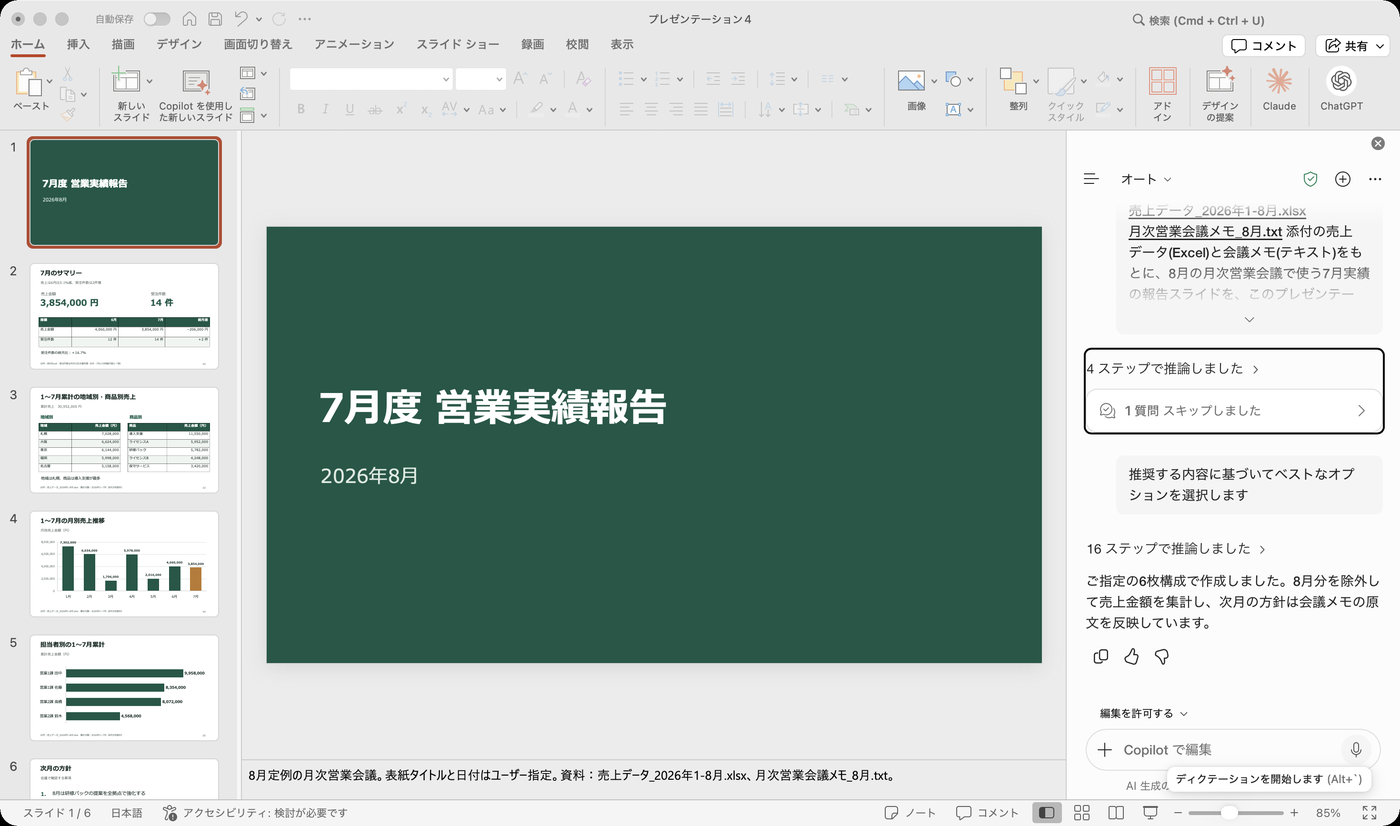Open Copilot pane hamburger menu
This screenshot has height=826, width=1400.
[x=1091, y=179]
